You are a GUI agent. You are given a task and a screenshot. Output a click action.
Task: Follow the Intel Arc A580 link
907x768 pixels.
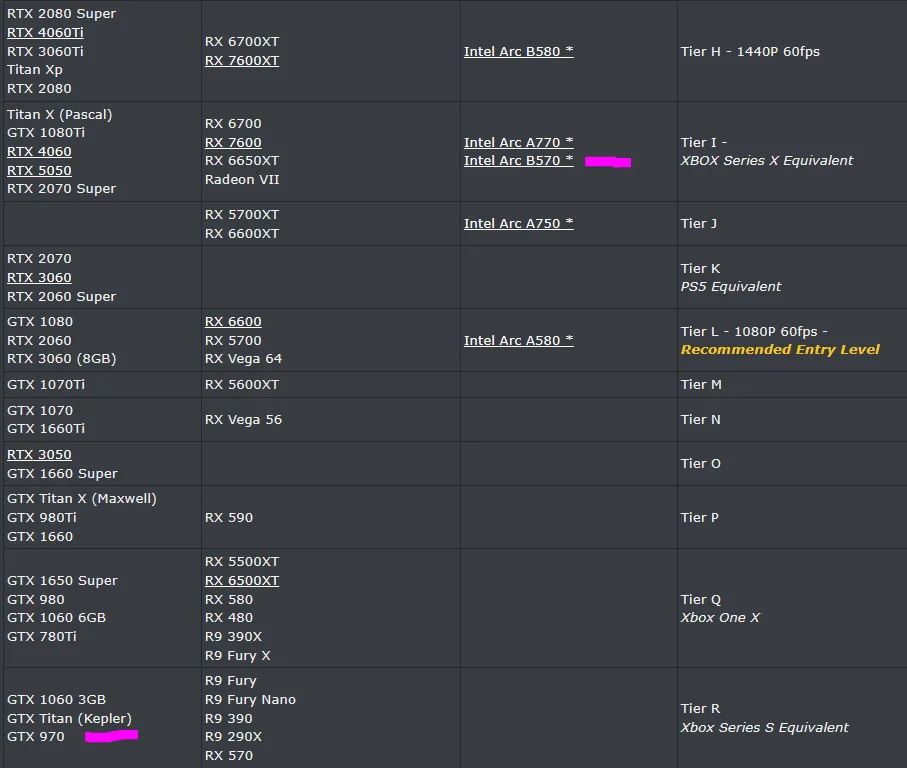[x=518, y=341]
